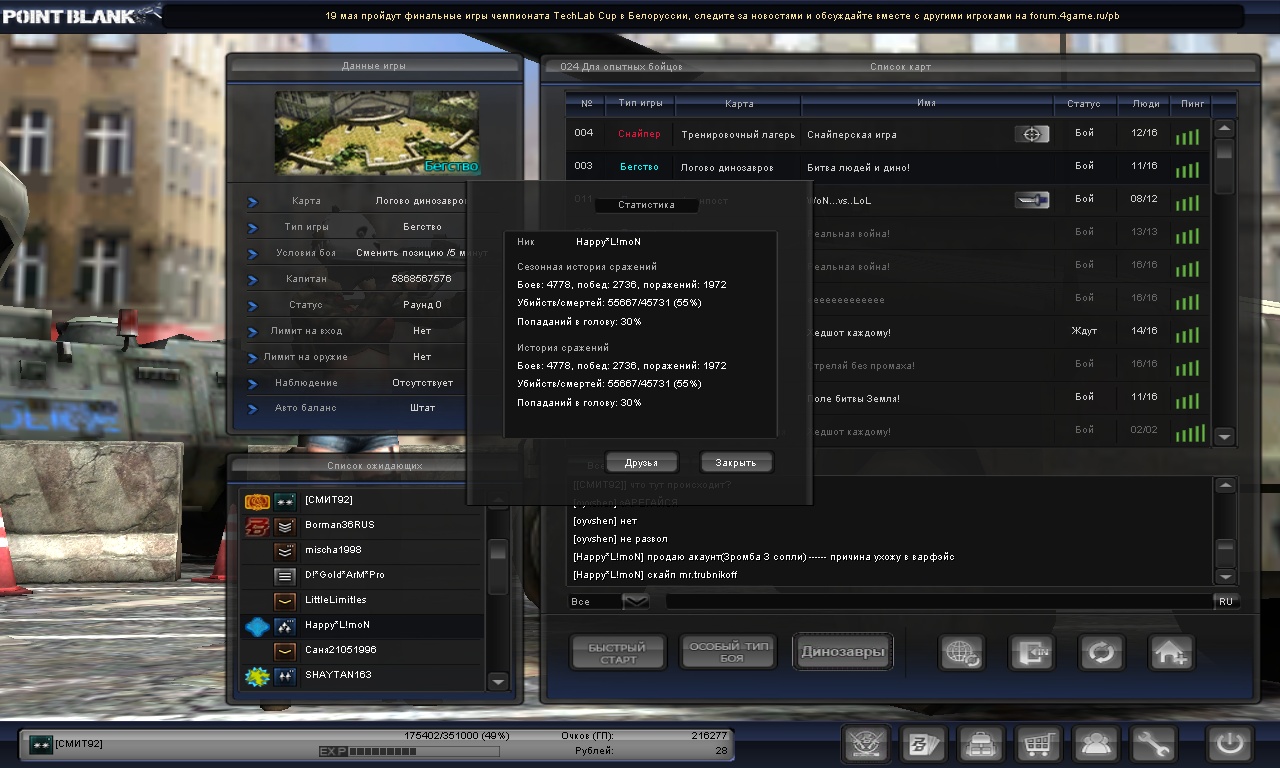
Task: Click the Логово динозавров map thumbnail
Action: (376, 133)
